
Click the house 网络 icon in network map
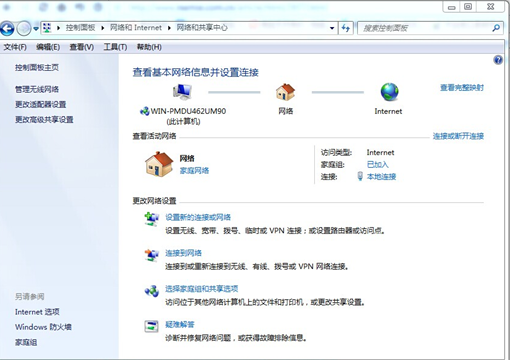(x=285, y=92)
